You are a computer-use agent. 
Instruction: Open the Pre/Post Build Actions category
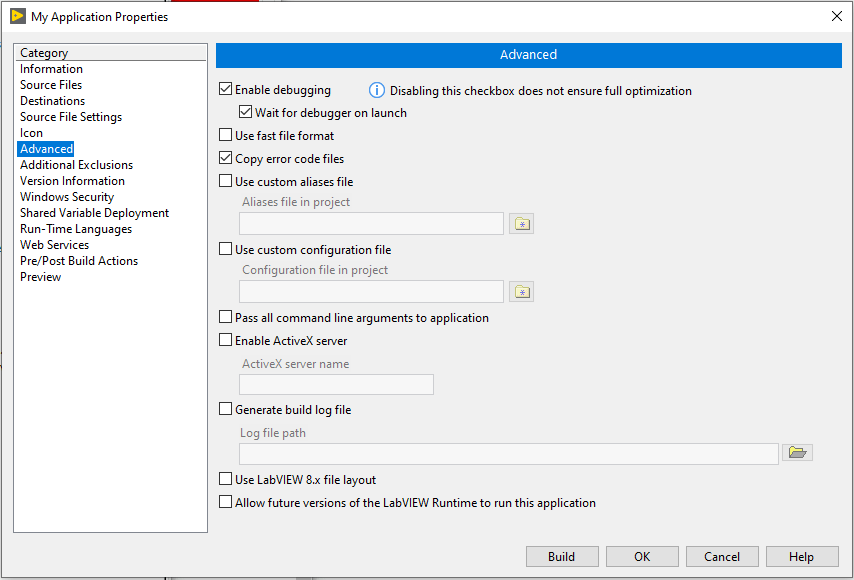click(x=79, y=260)
